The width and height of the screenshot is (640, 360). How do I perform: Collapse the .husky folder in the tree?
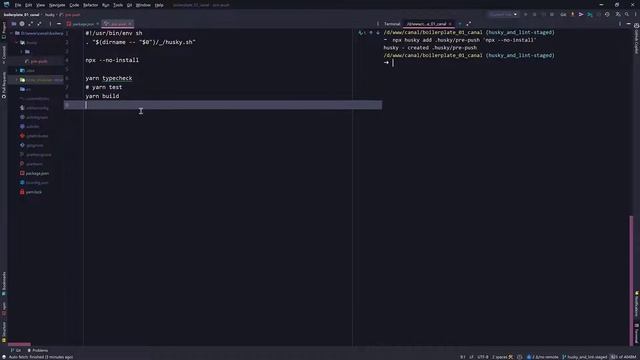[17, 42]
